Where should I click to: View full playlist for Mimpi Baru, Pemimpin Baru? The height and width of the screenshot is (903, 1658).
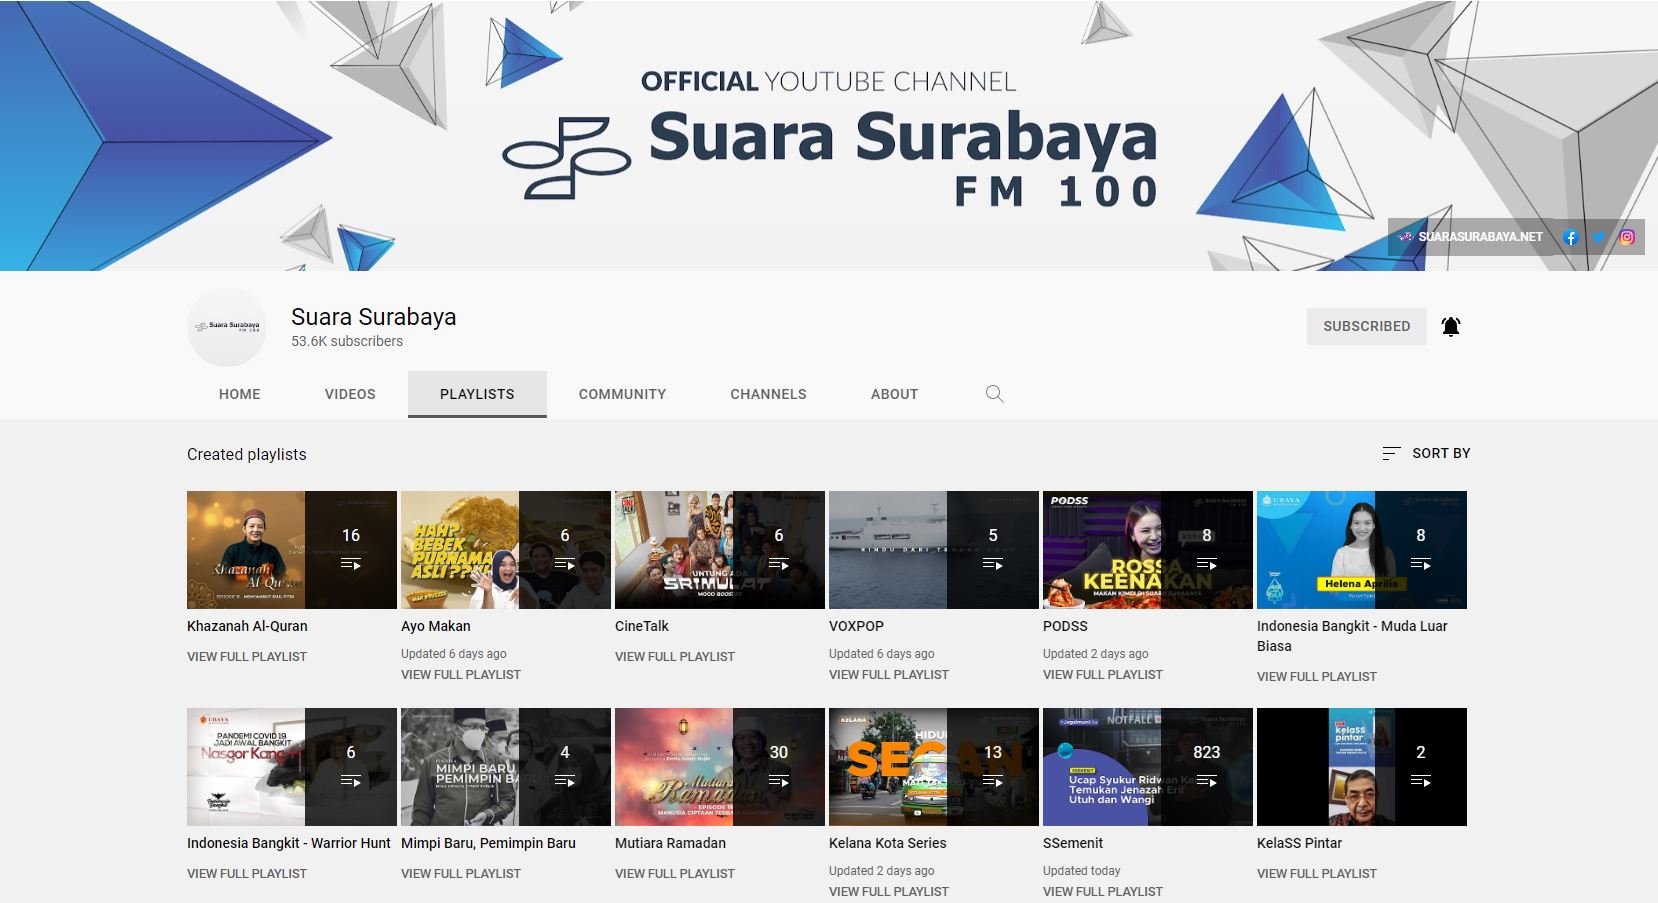(x=461, y=874)
